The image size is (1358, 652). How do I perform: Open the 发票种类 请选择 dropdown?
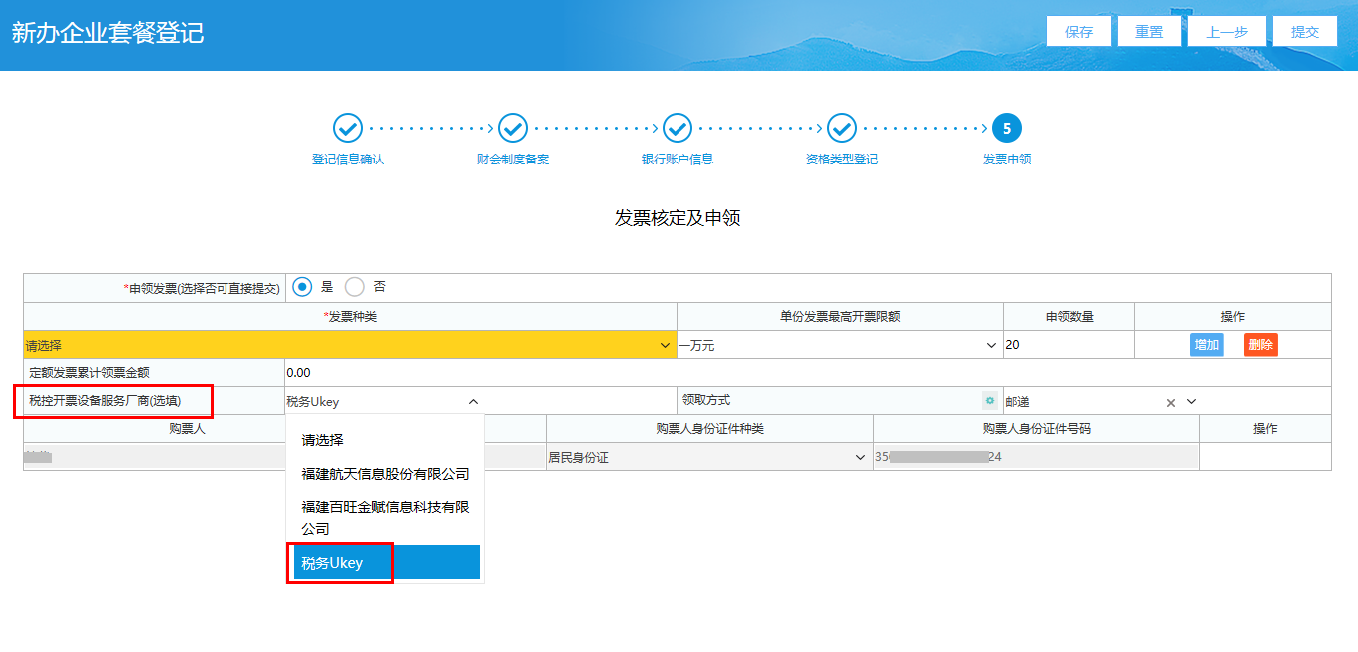[349, 345]
